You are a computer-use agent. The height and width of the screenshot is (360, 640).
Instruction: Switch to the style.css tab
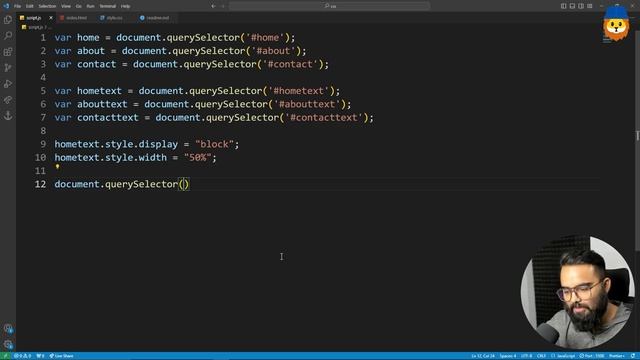click(114, 18)
